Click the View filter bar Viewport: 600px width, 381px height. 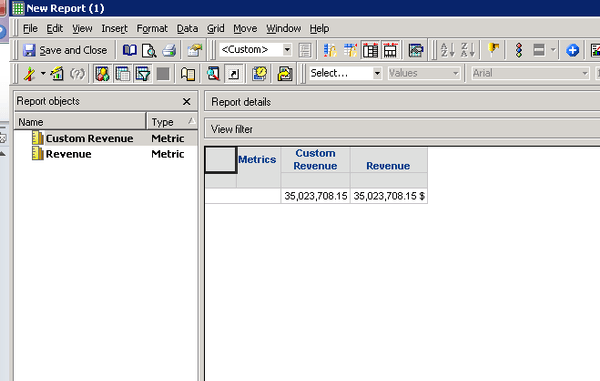(x=402, y=129)
